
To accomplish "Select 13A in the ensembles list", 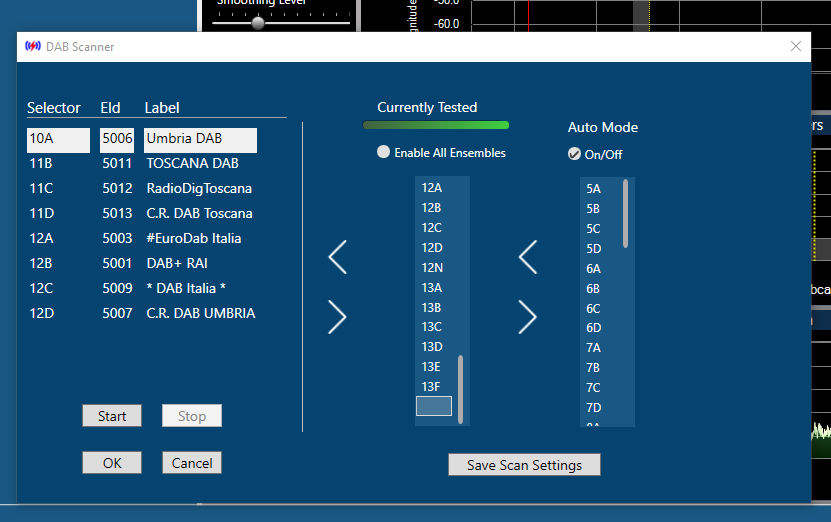I will coord(432,287).
